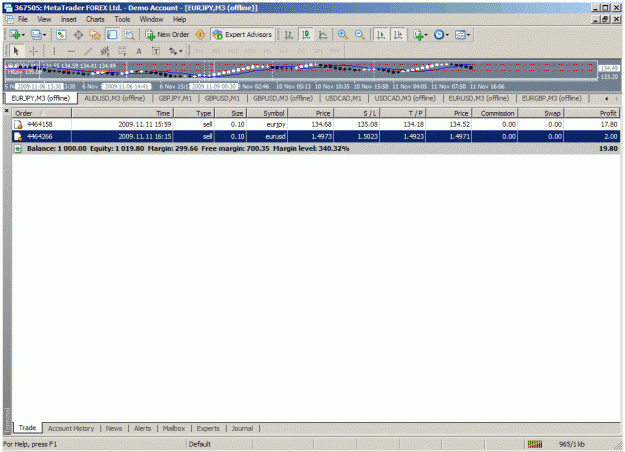Open the Profiles dropdown in toolbar

[x=38, y=35]
